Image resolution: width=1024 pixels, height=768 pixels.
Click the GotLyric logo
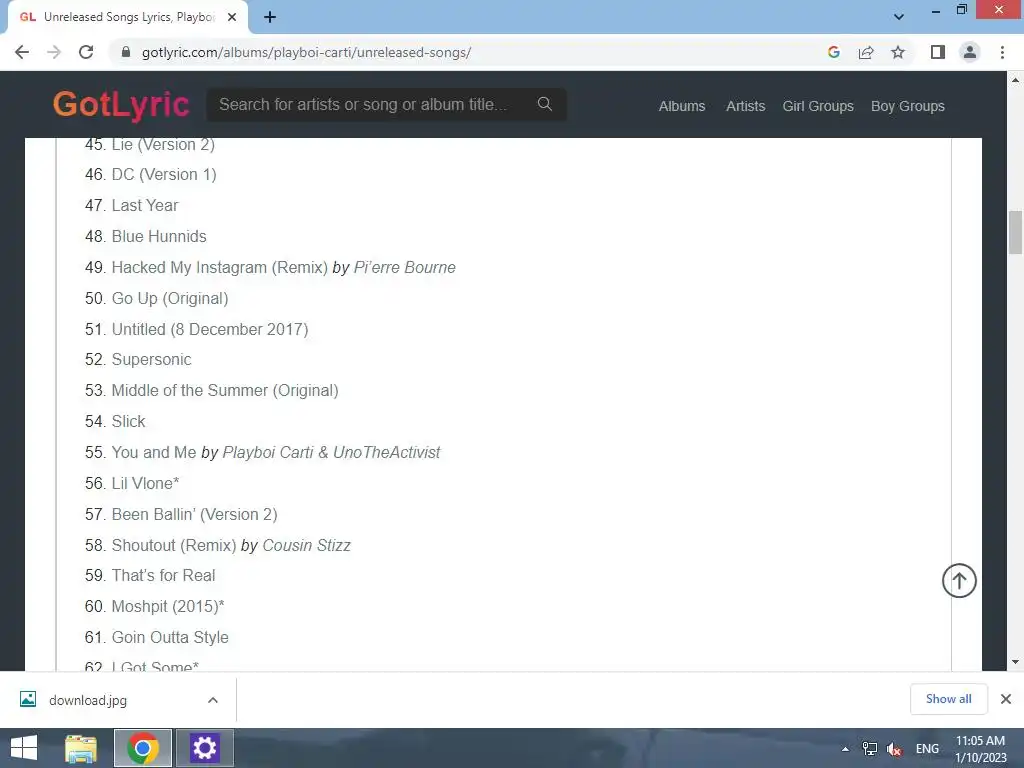click(121, 104)
